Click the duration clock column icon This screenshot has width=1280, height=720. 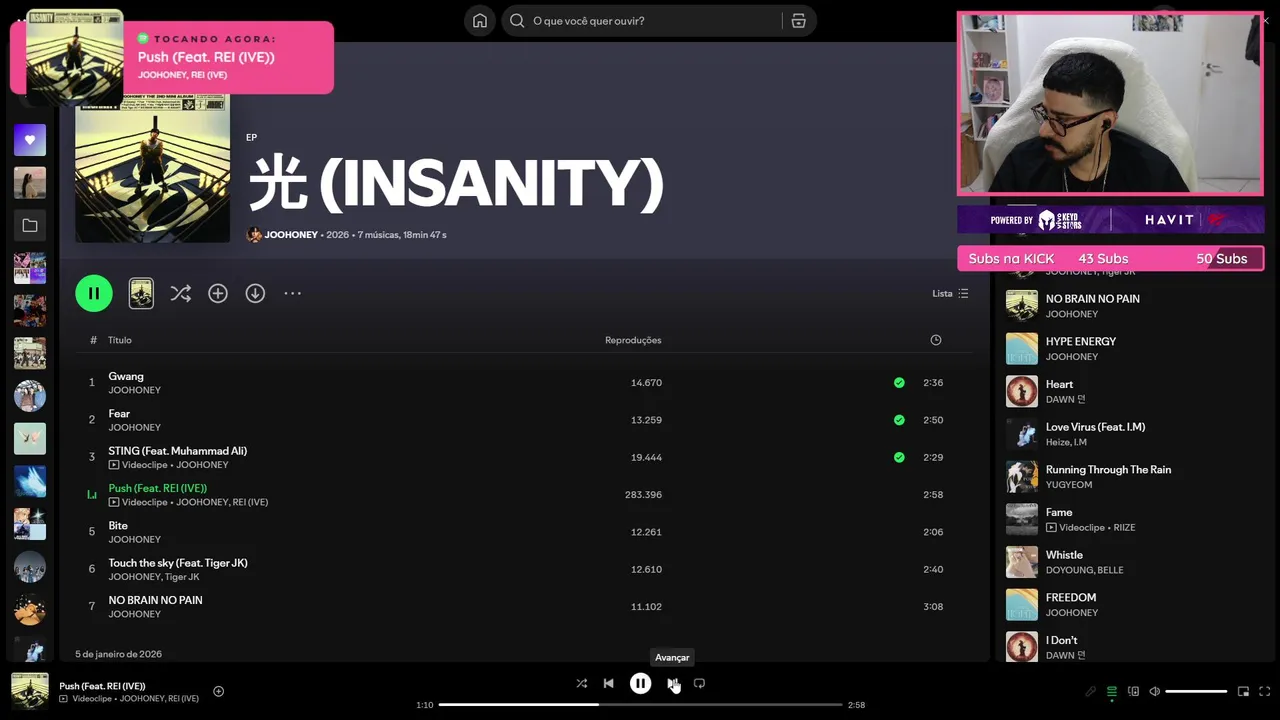[x=936, y=340]
